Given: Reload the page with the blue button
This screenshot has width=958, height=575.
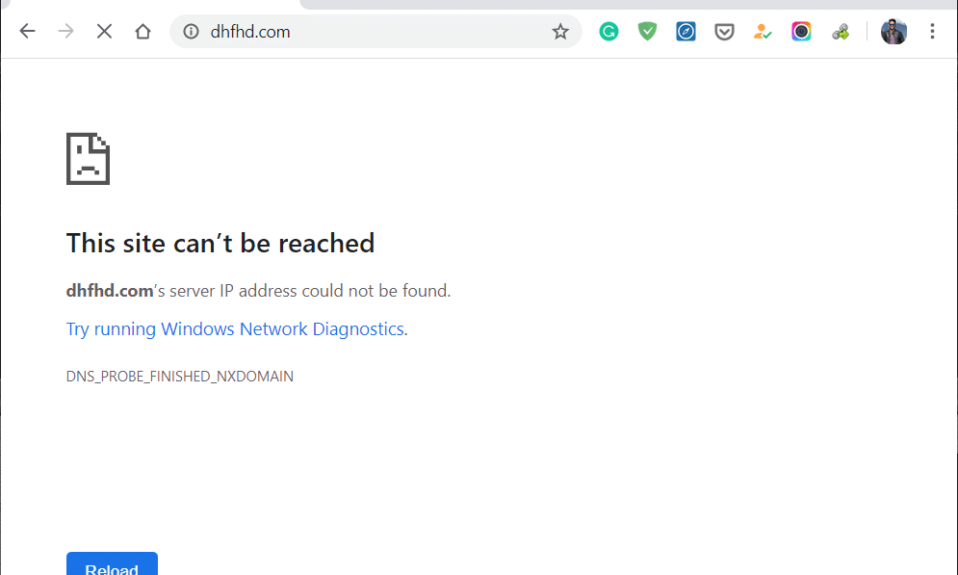Looking at the screenshot, I should 112,563.
